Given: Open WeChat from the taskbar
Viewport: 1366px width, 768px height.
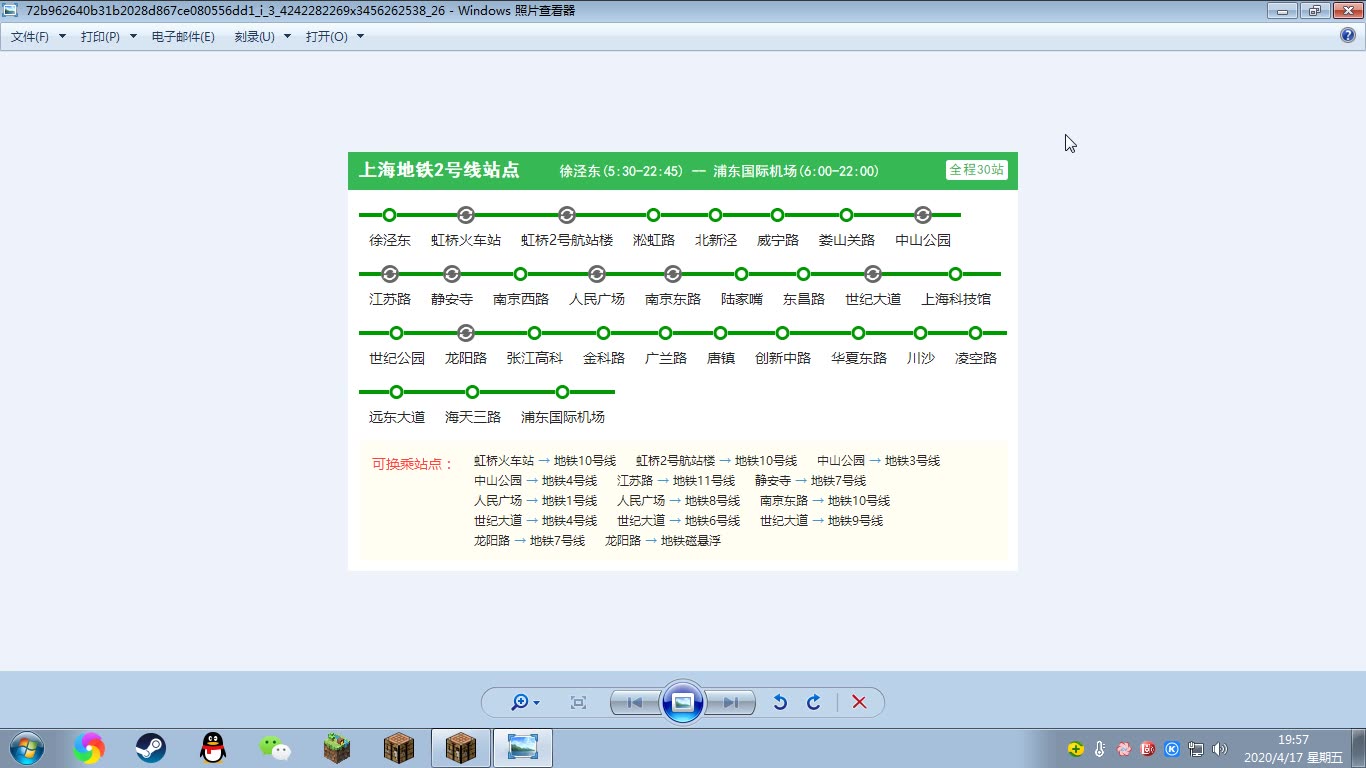Looking at the screenshot, I should point(275,748).
